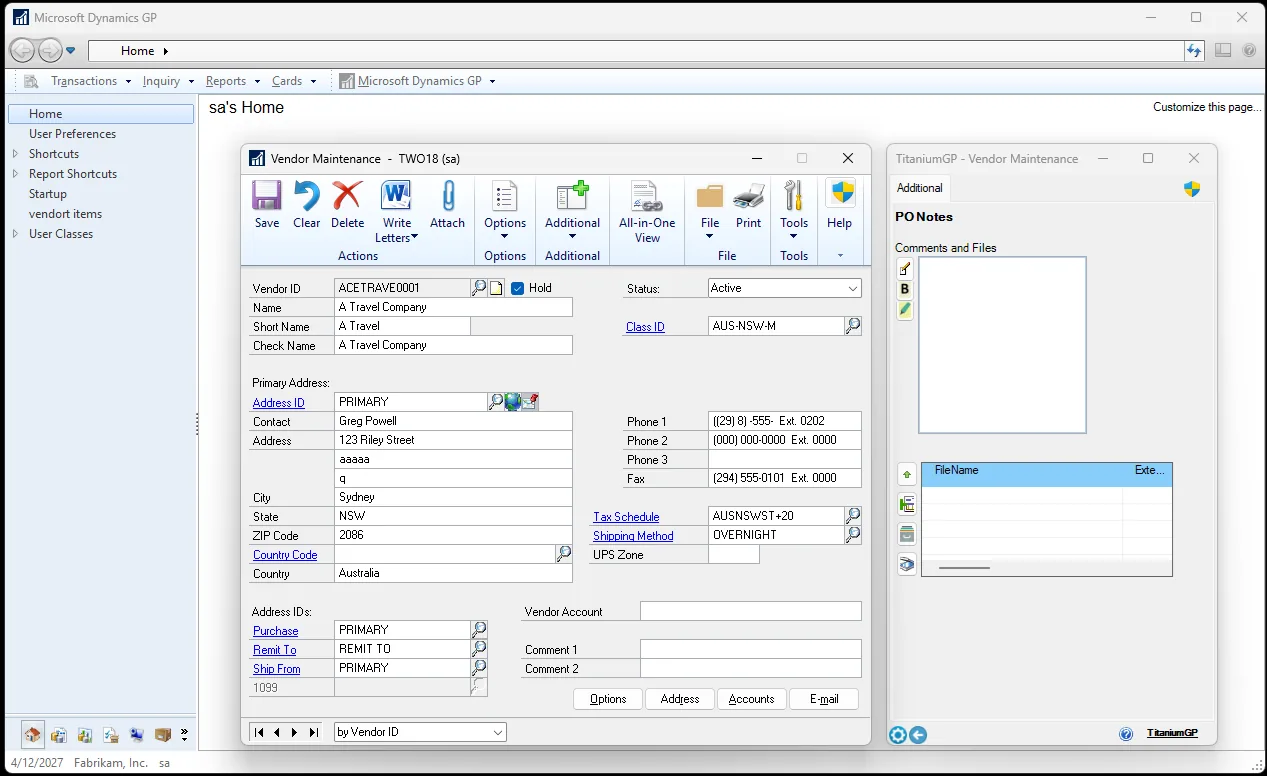Screen dimensions: 1267x776
Task: Click the Class ID link label
Action: pyautogui.click(x=645, y=327)
